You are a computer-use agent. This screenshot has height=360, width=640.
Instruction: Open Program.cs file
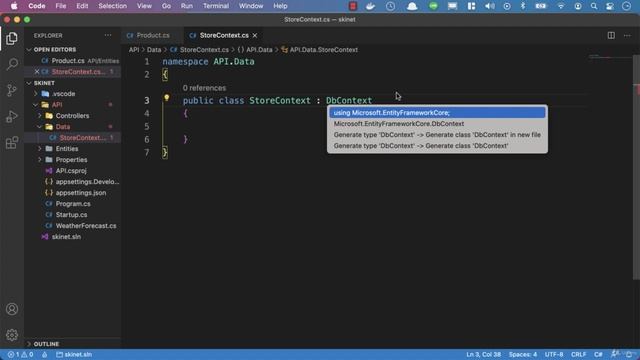tap(73, 204)
